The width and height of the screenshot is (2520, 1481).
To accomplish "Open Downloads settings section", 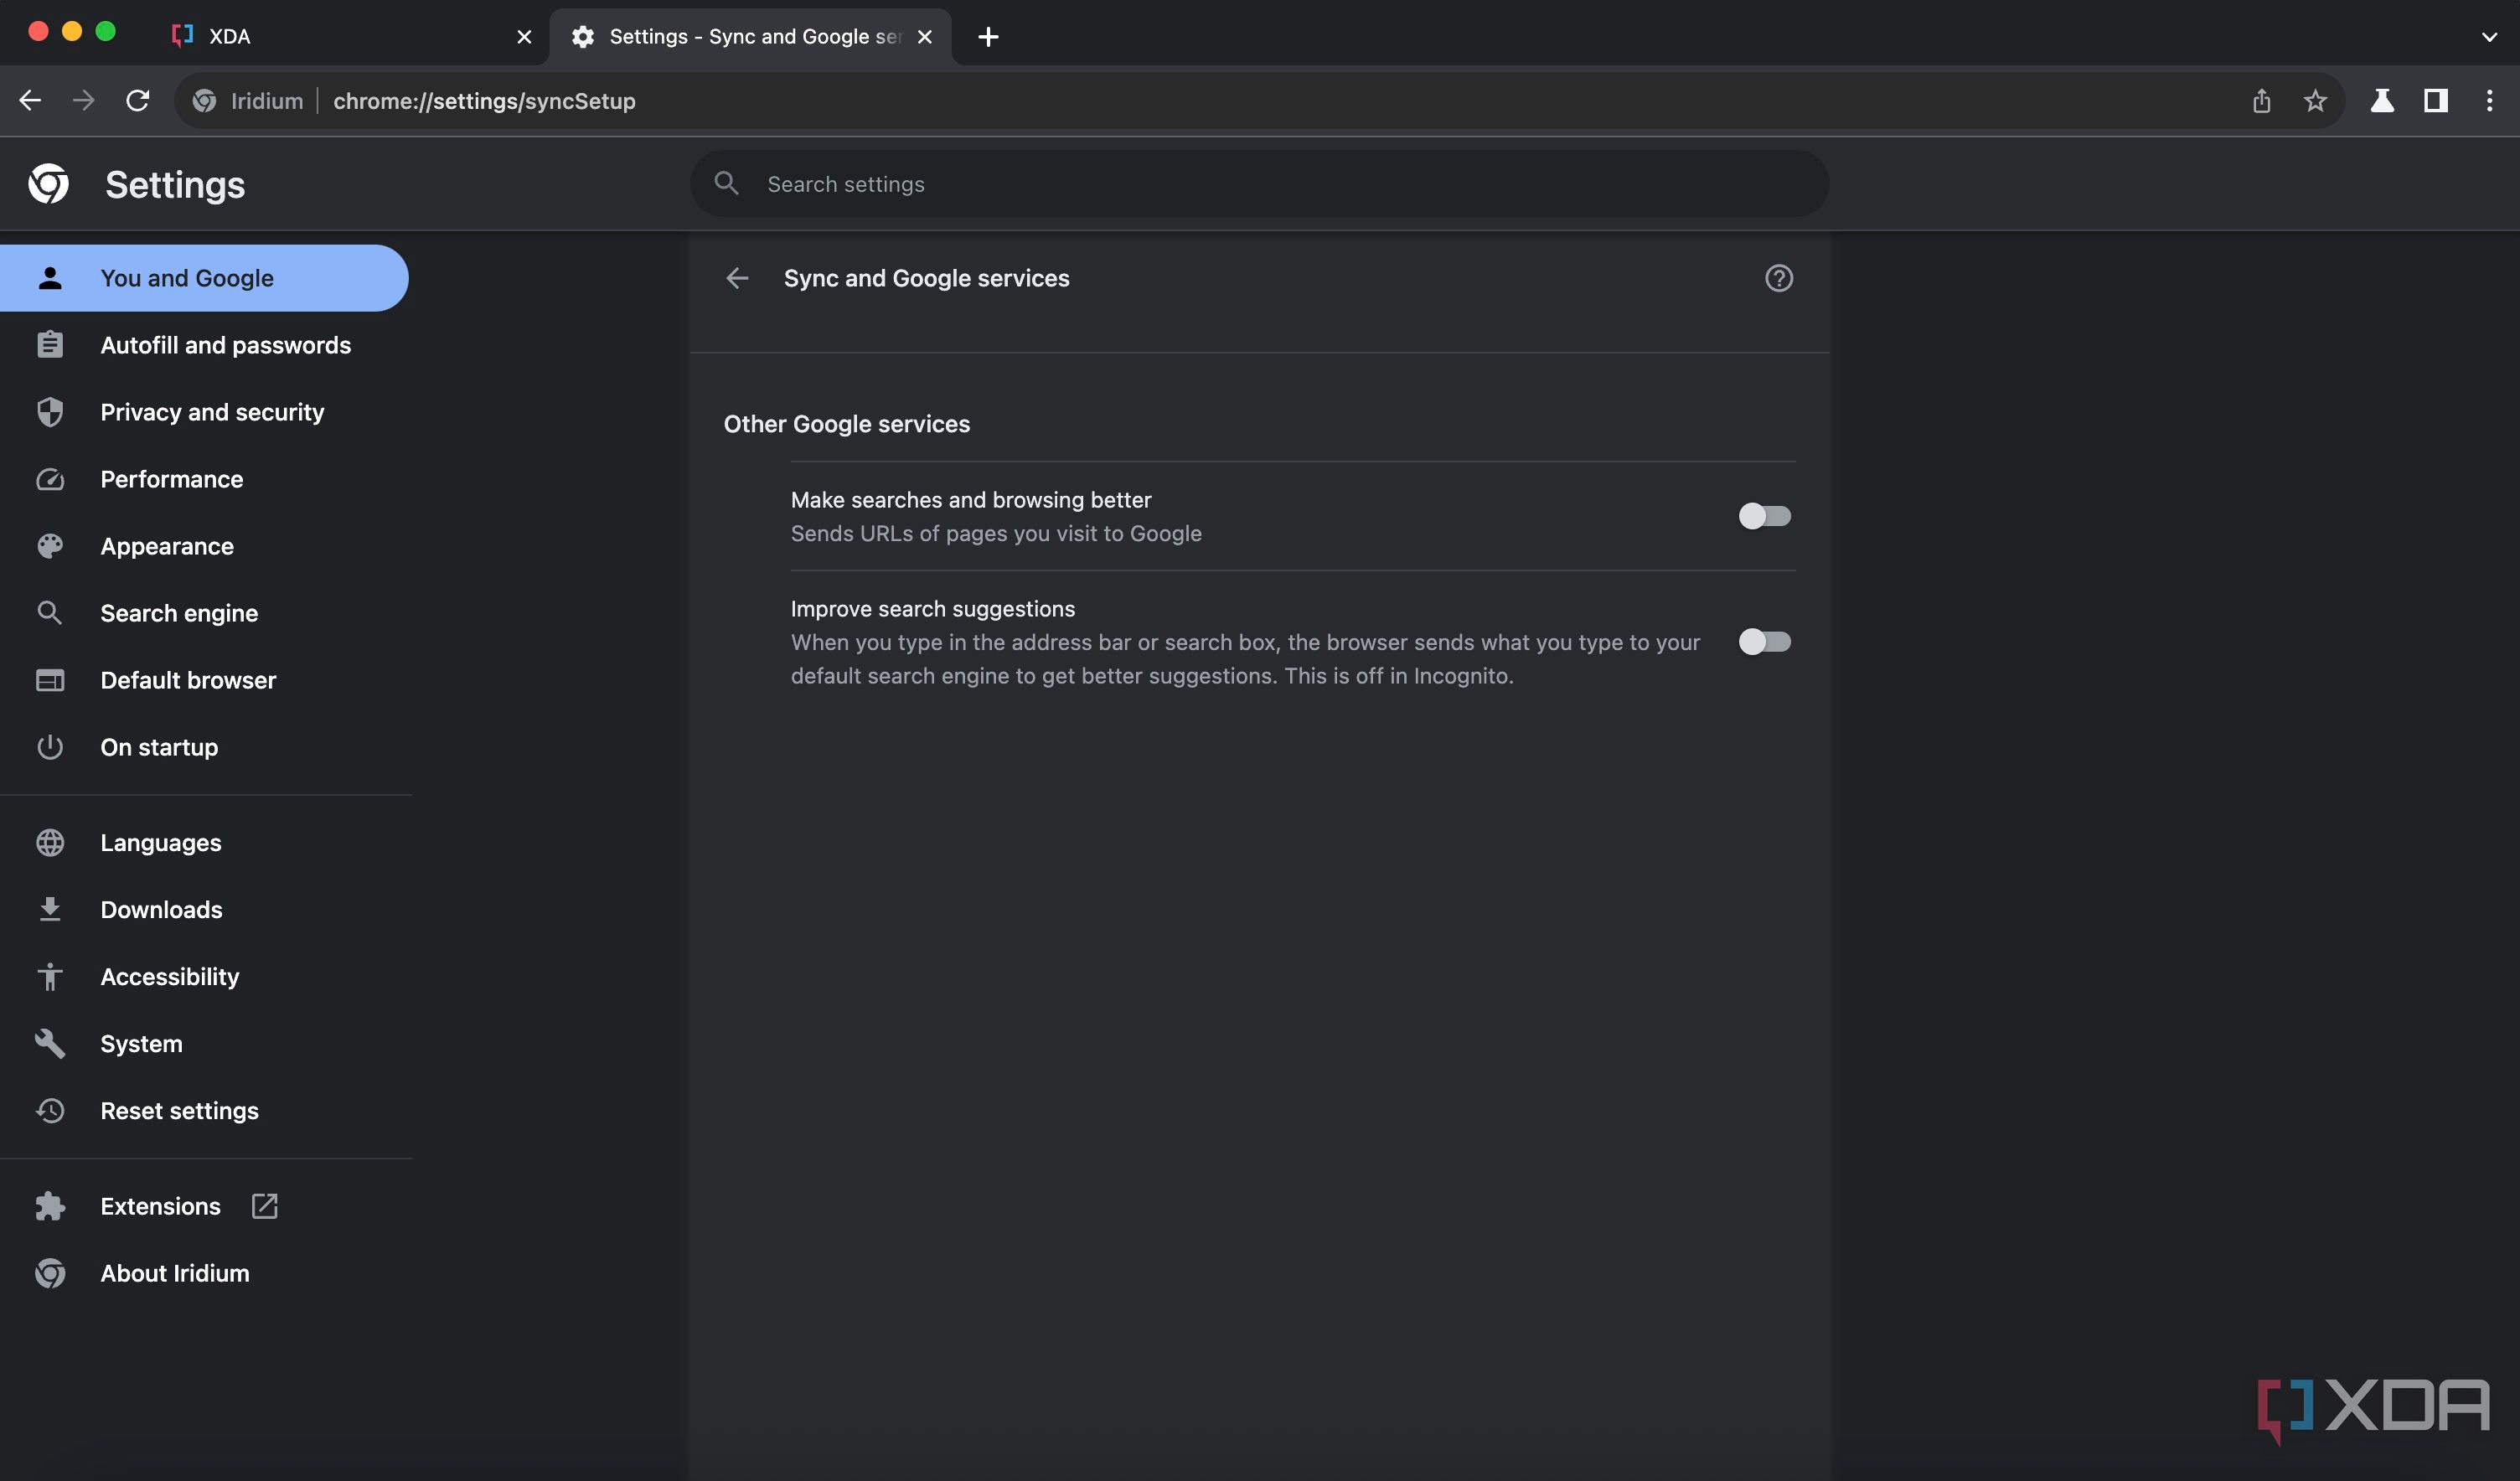I will pos(204,910).
